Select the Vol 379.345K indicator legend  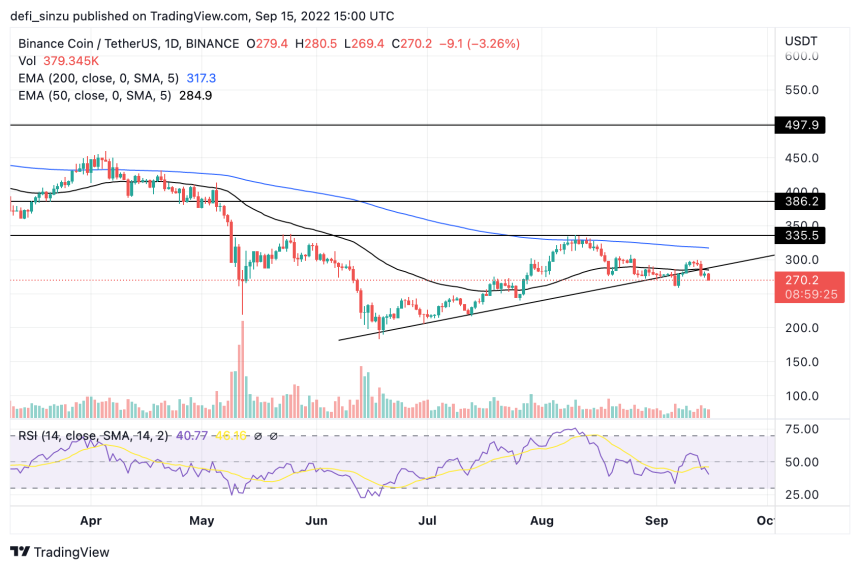(59, 61)
